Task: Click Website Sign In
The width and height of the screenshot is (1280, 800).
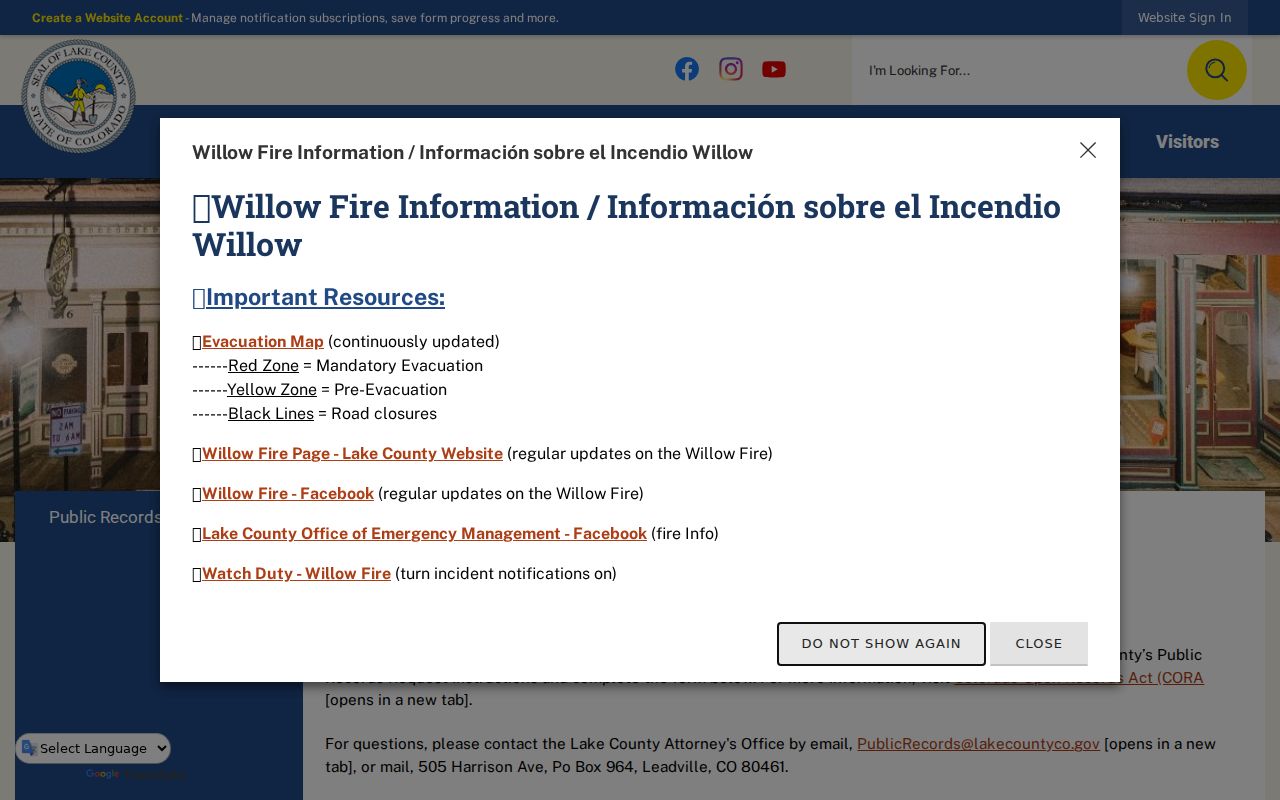Action: coord(1184,18)
